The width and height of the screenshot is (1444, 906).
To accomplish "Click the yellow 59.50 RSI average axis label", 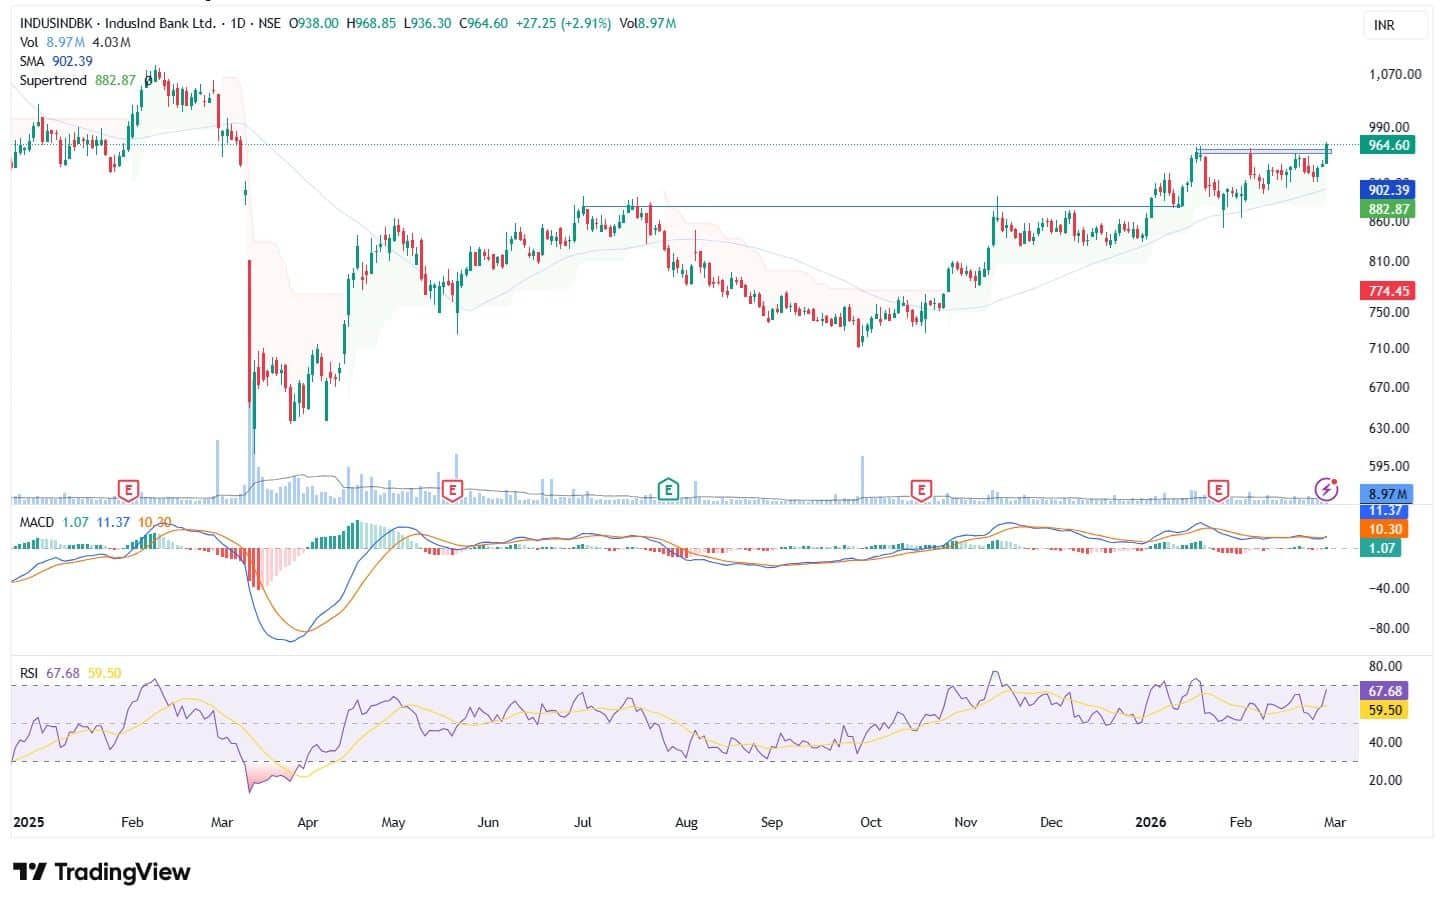I will pos(1386,710).
